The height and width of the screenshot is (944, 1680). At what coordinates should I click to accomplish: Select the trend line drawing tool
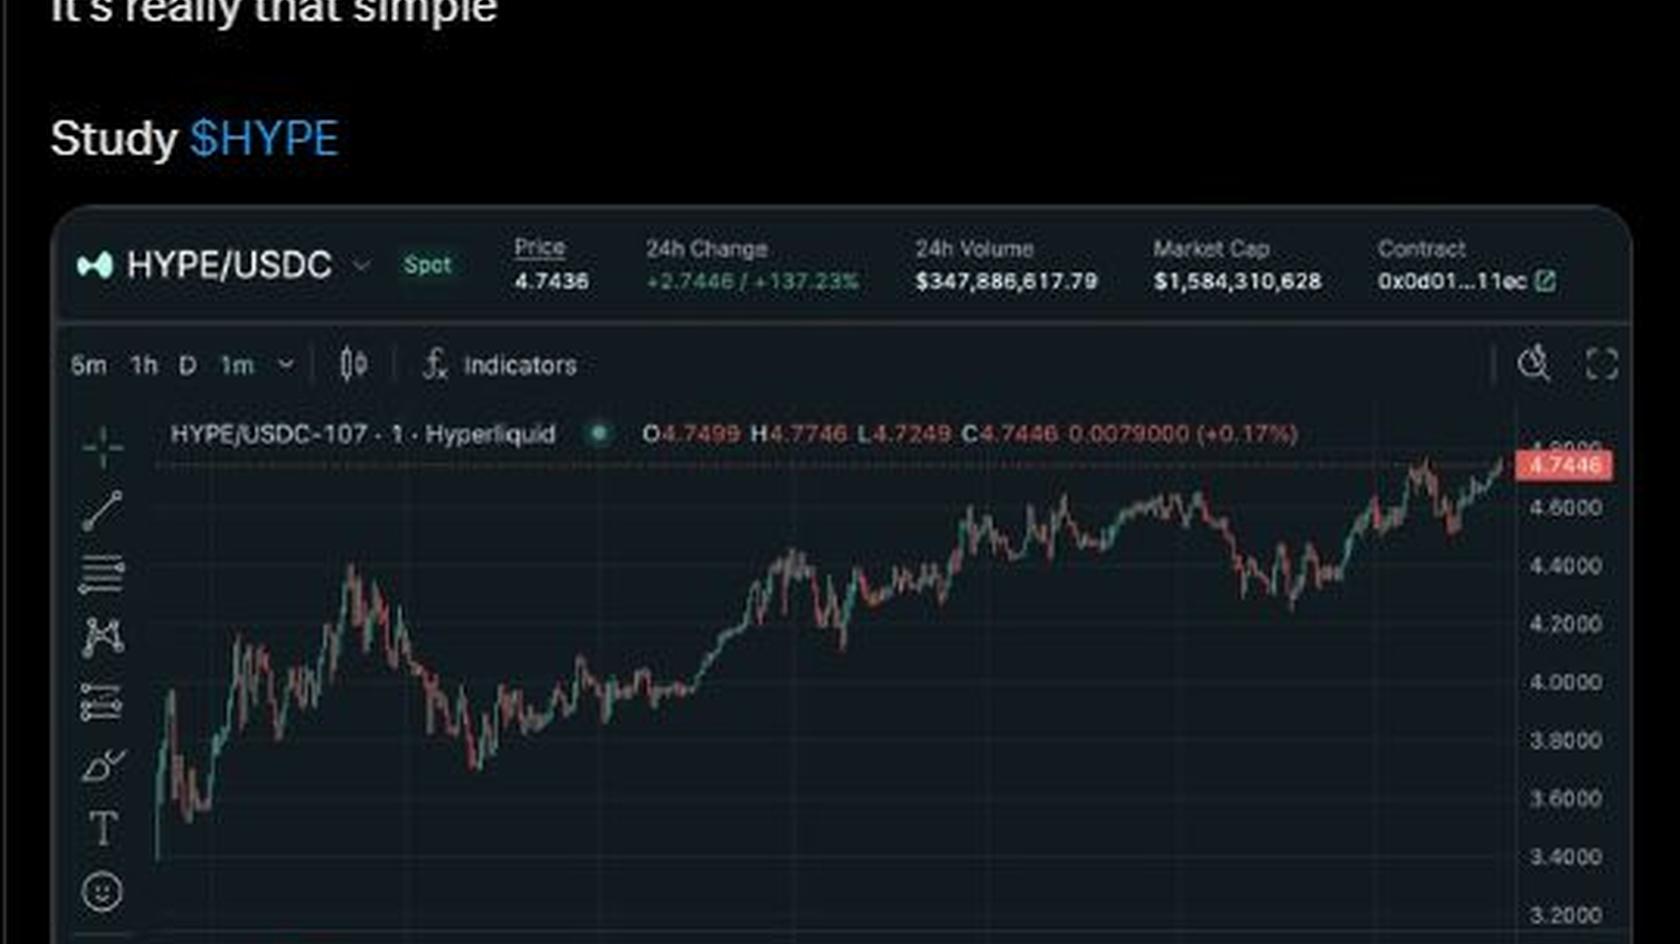102,511
